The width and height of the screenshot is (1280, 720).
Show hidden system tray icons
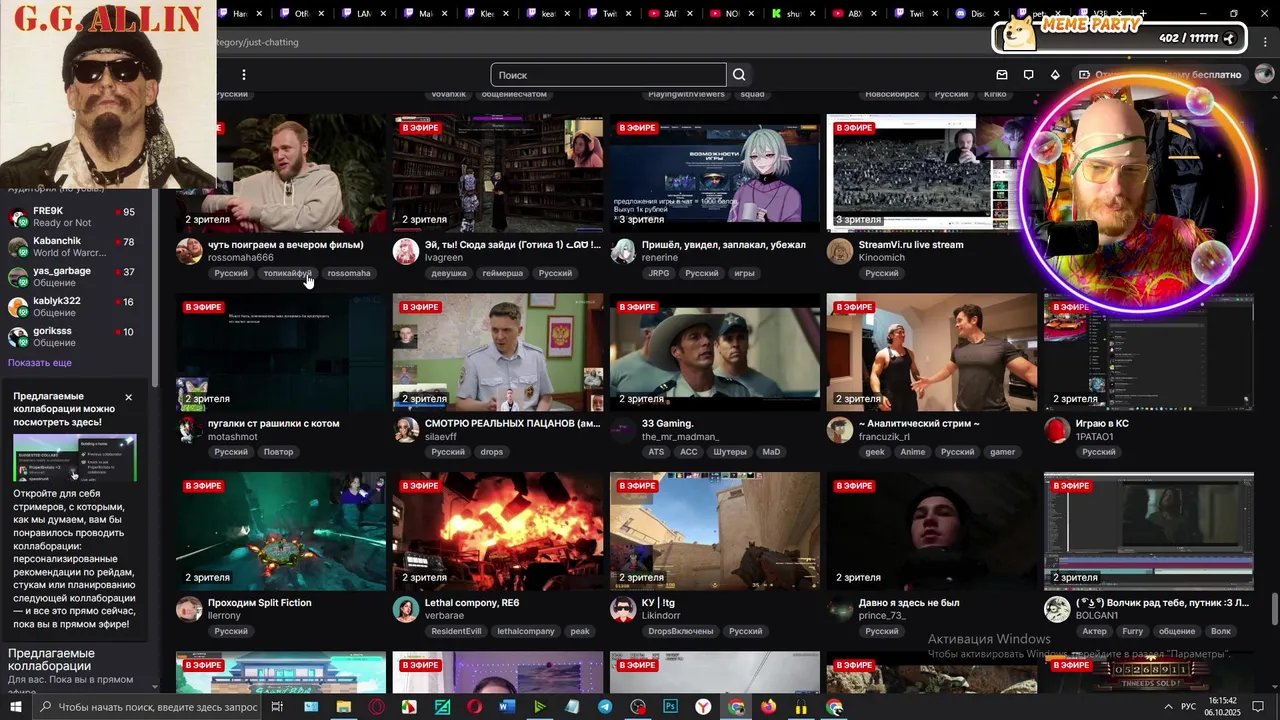pyautogui.click(x=1168, y=707)
